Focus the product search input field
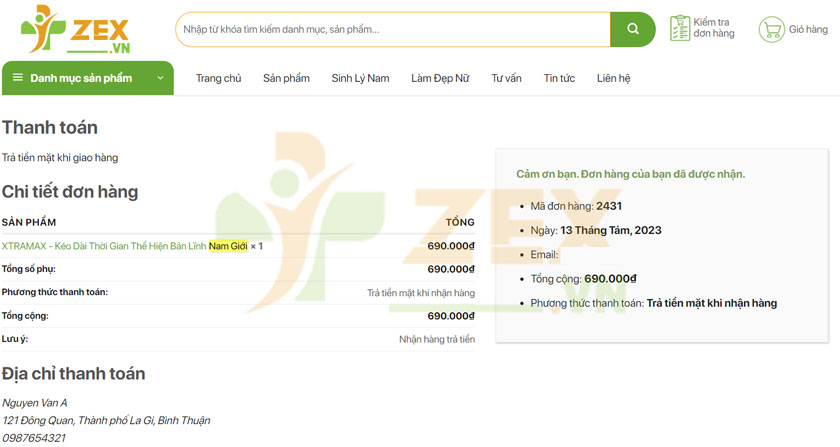840x447 pixels. [392, 29]
